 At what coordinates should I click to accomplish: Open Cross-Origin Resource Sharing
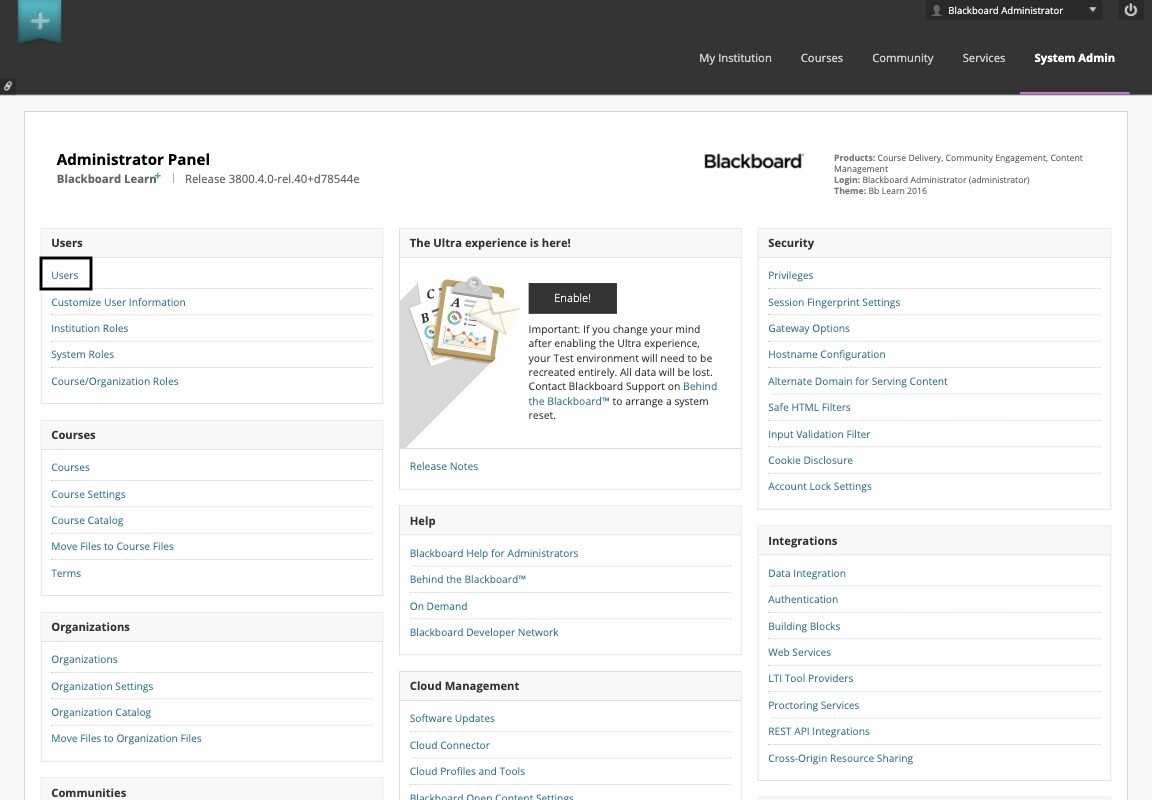[840, 758]
